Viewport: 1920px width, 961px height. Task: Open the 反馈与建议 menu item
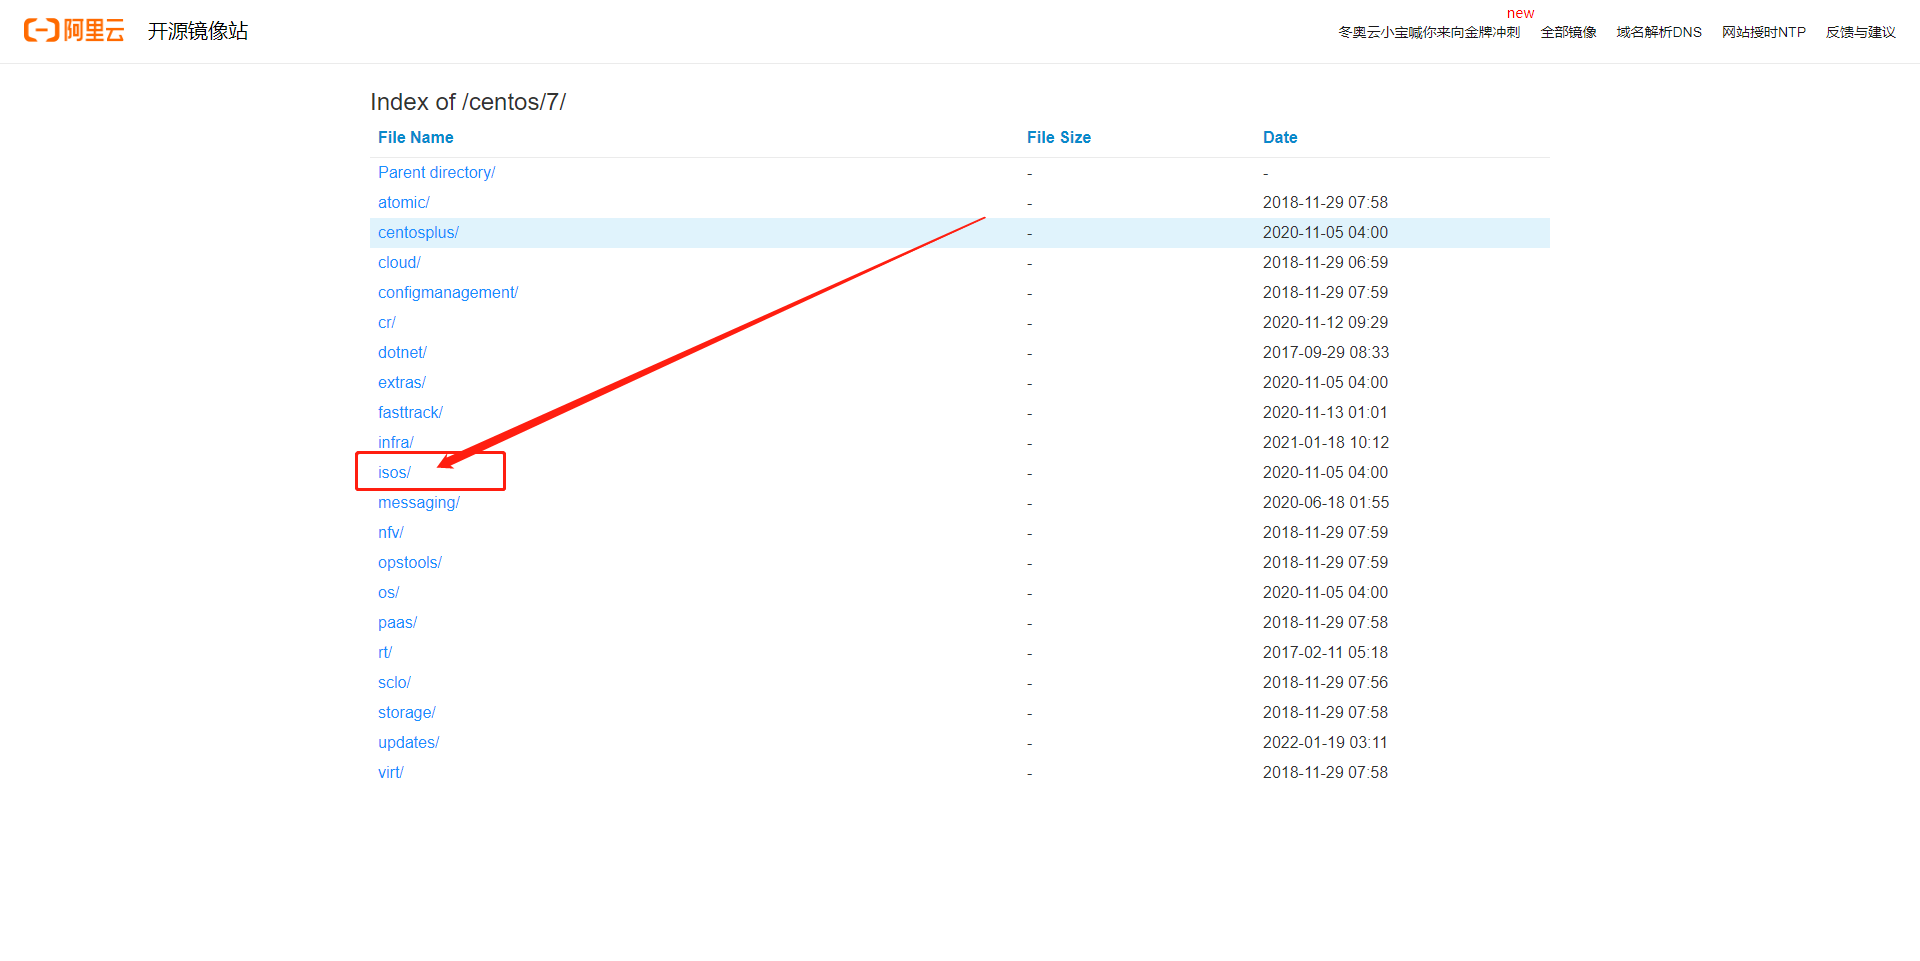[x=1861, y=32]
